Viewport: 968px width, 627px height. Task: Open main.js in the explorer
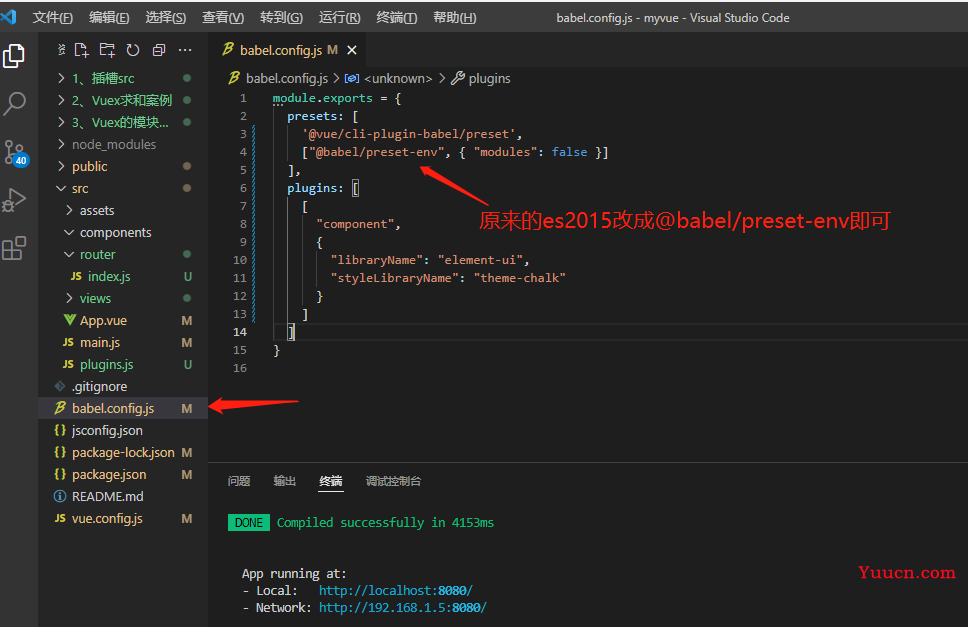point(123,343)
